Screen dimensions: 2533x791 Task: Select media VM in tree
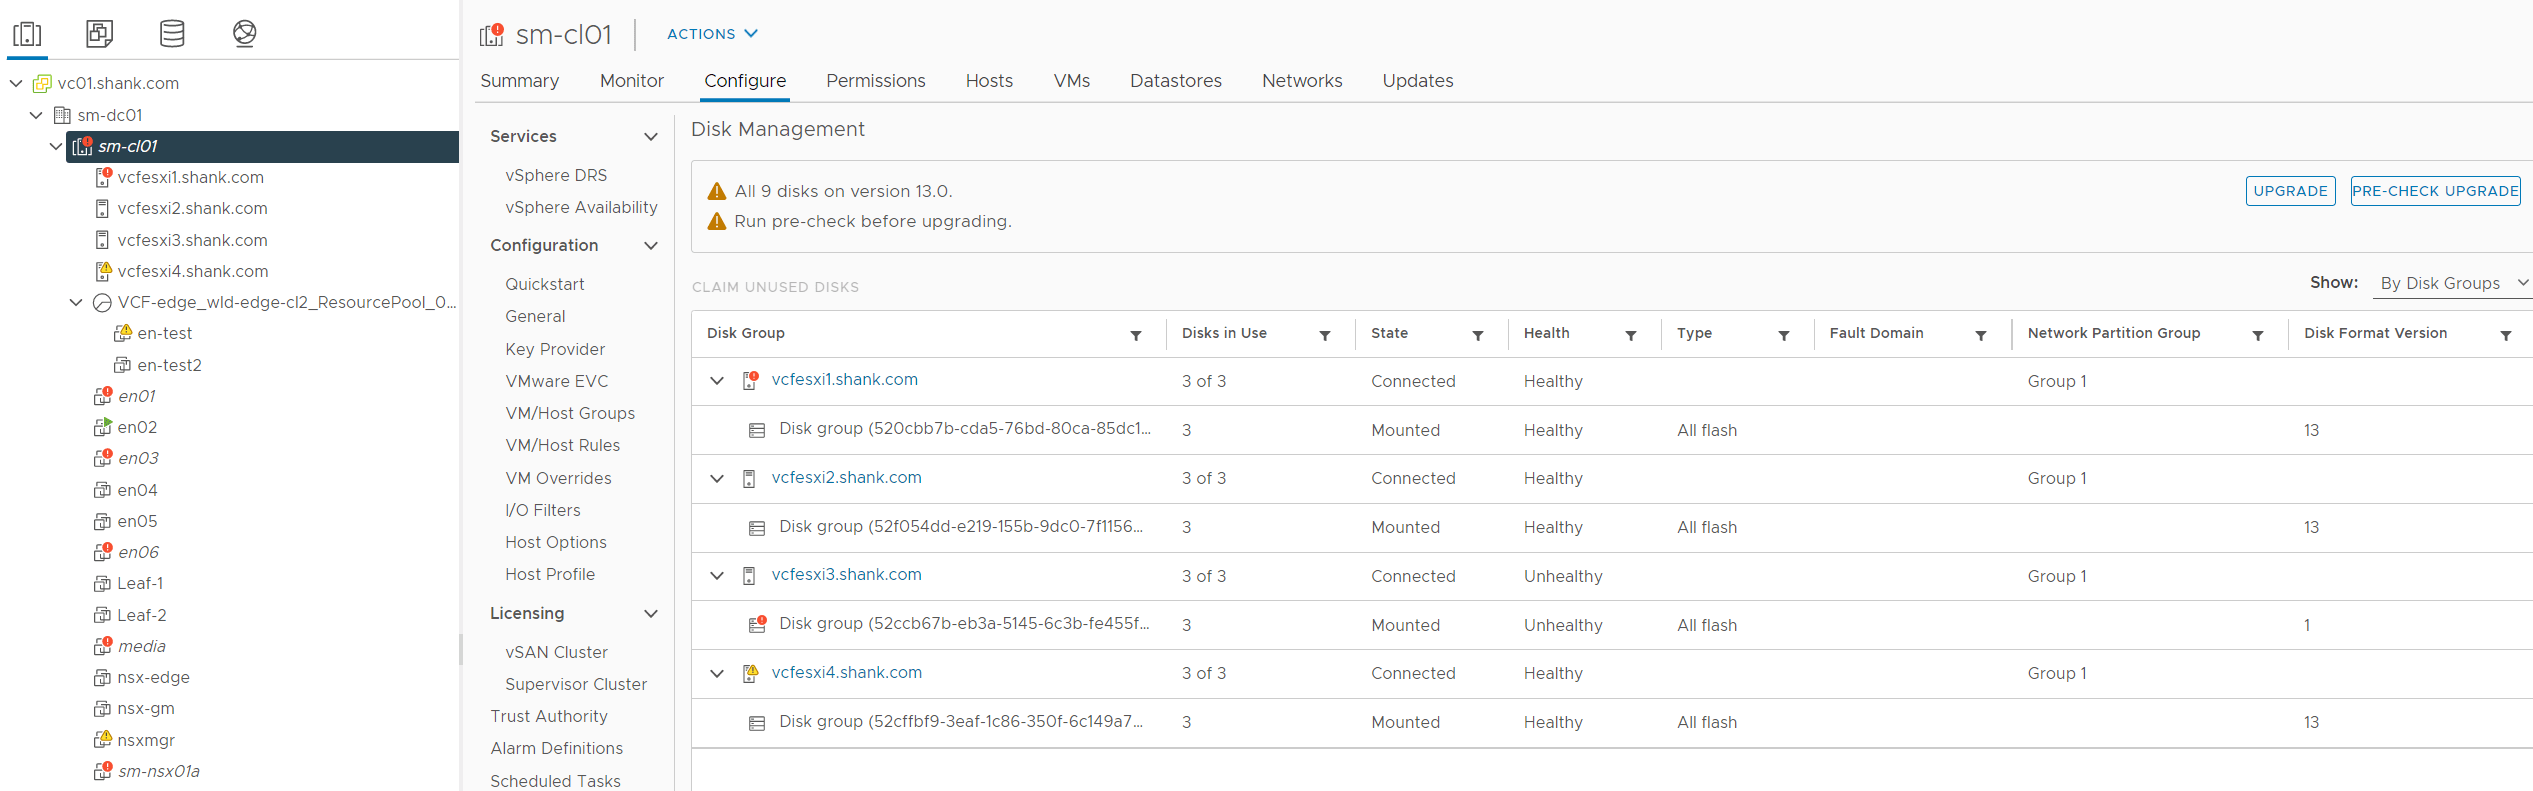point(142,646)
